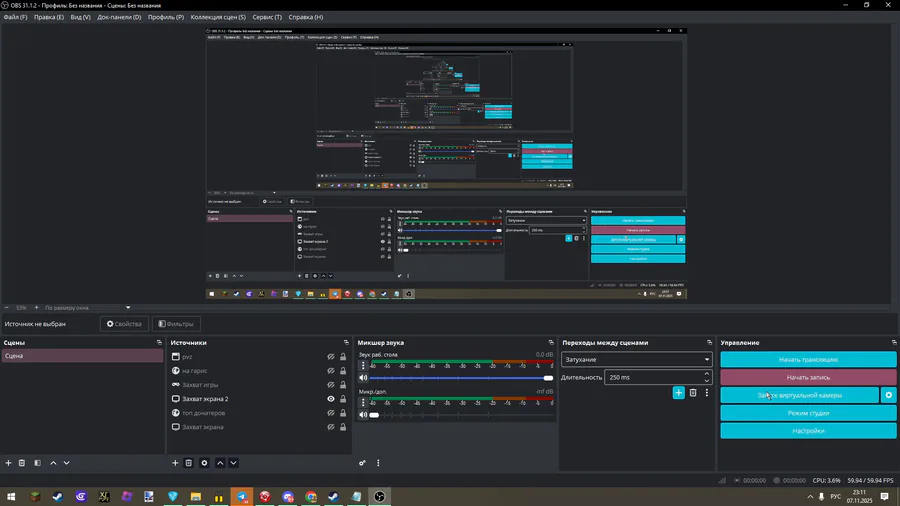Image resolution: width=900 pixels, height=506 pixels.
Task: Open the Файл (F) menu
Action: (15, 17)
